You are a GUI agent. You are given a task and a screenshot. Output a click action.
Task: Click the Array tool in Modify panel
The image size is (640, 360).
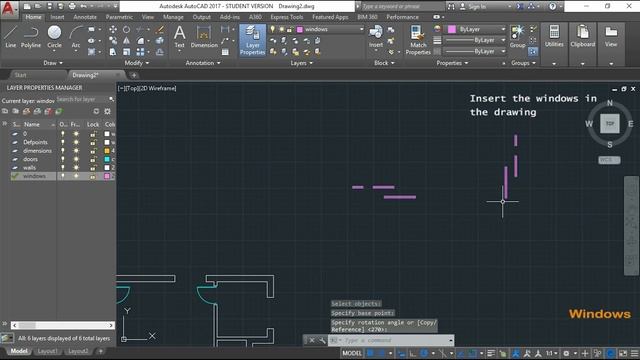(140, 52)
